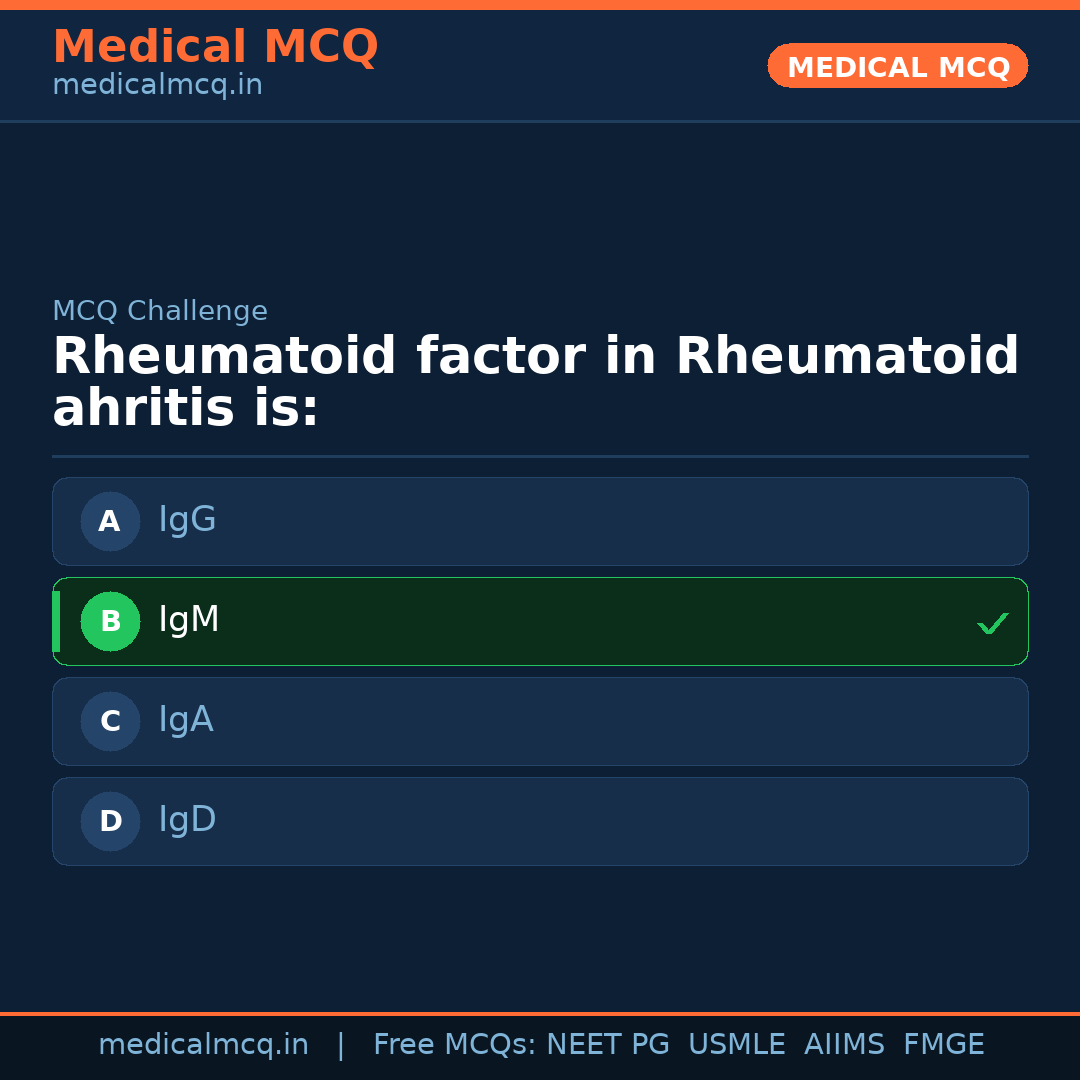Click the letter A circle icon
Viewport: 1080px width, 1080px height.
(x=110, y=521)
